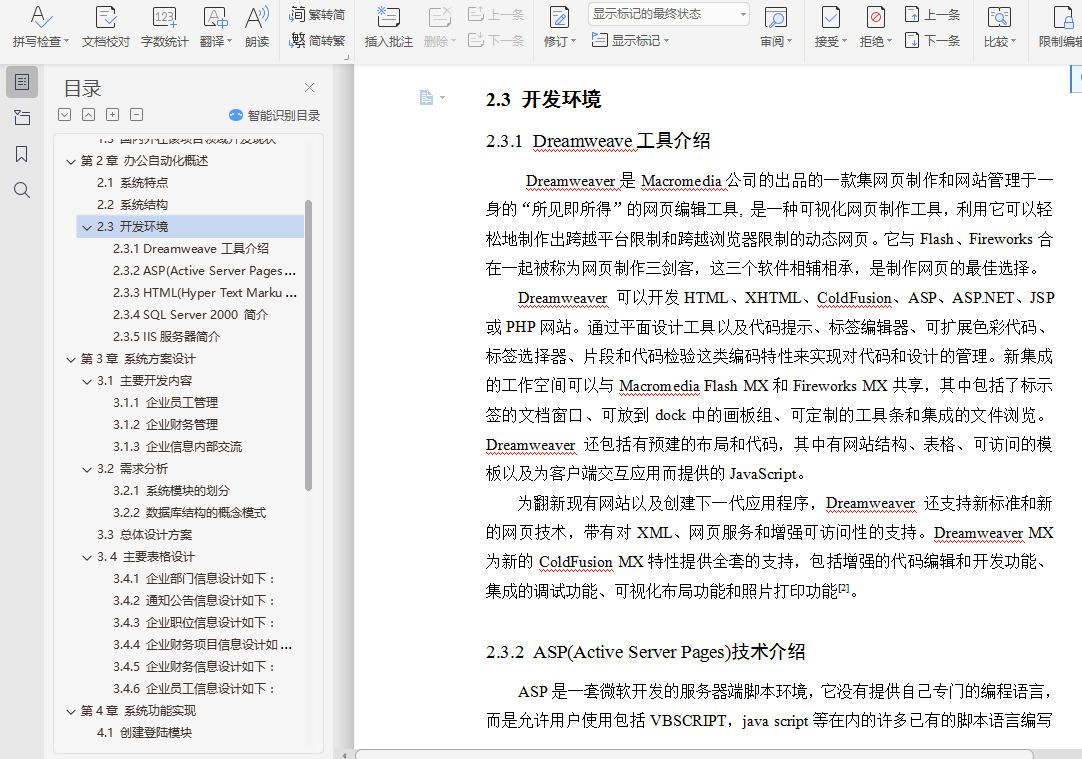
Task: Select 2.3.1 Dreamweave 工具介绍 entry
Action: pyautogui.click(x=191, y=248)
